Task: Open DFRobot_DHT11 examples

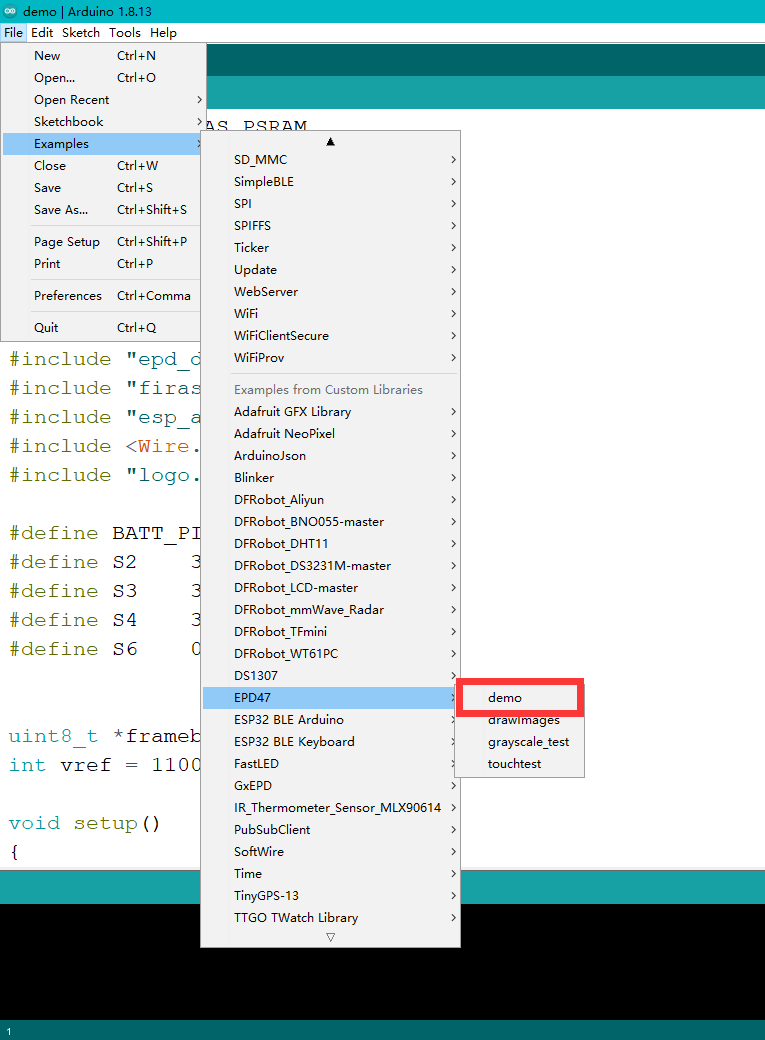Action: [x=330, y=543]
